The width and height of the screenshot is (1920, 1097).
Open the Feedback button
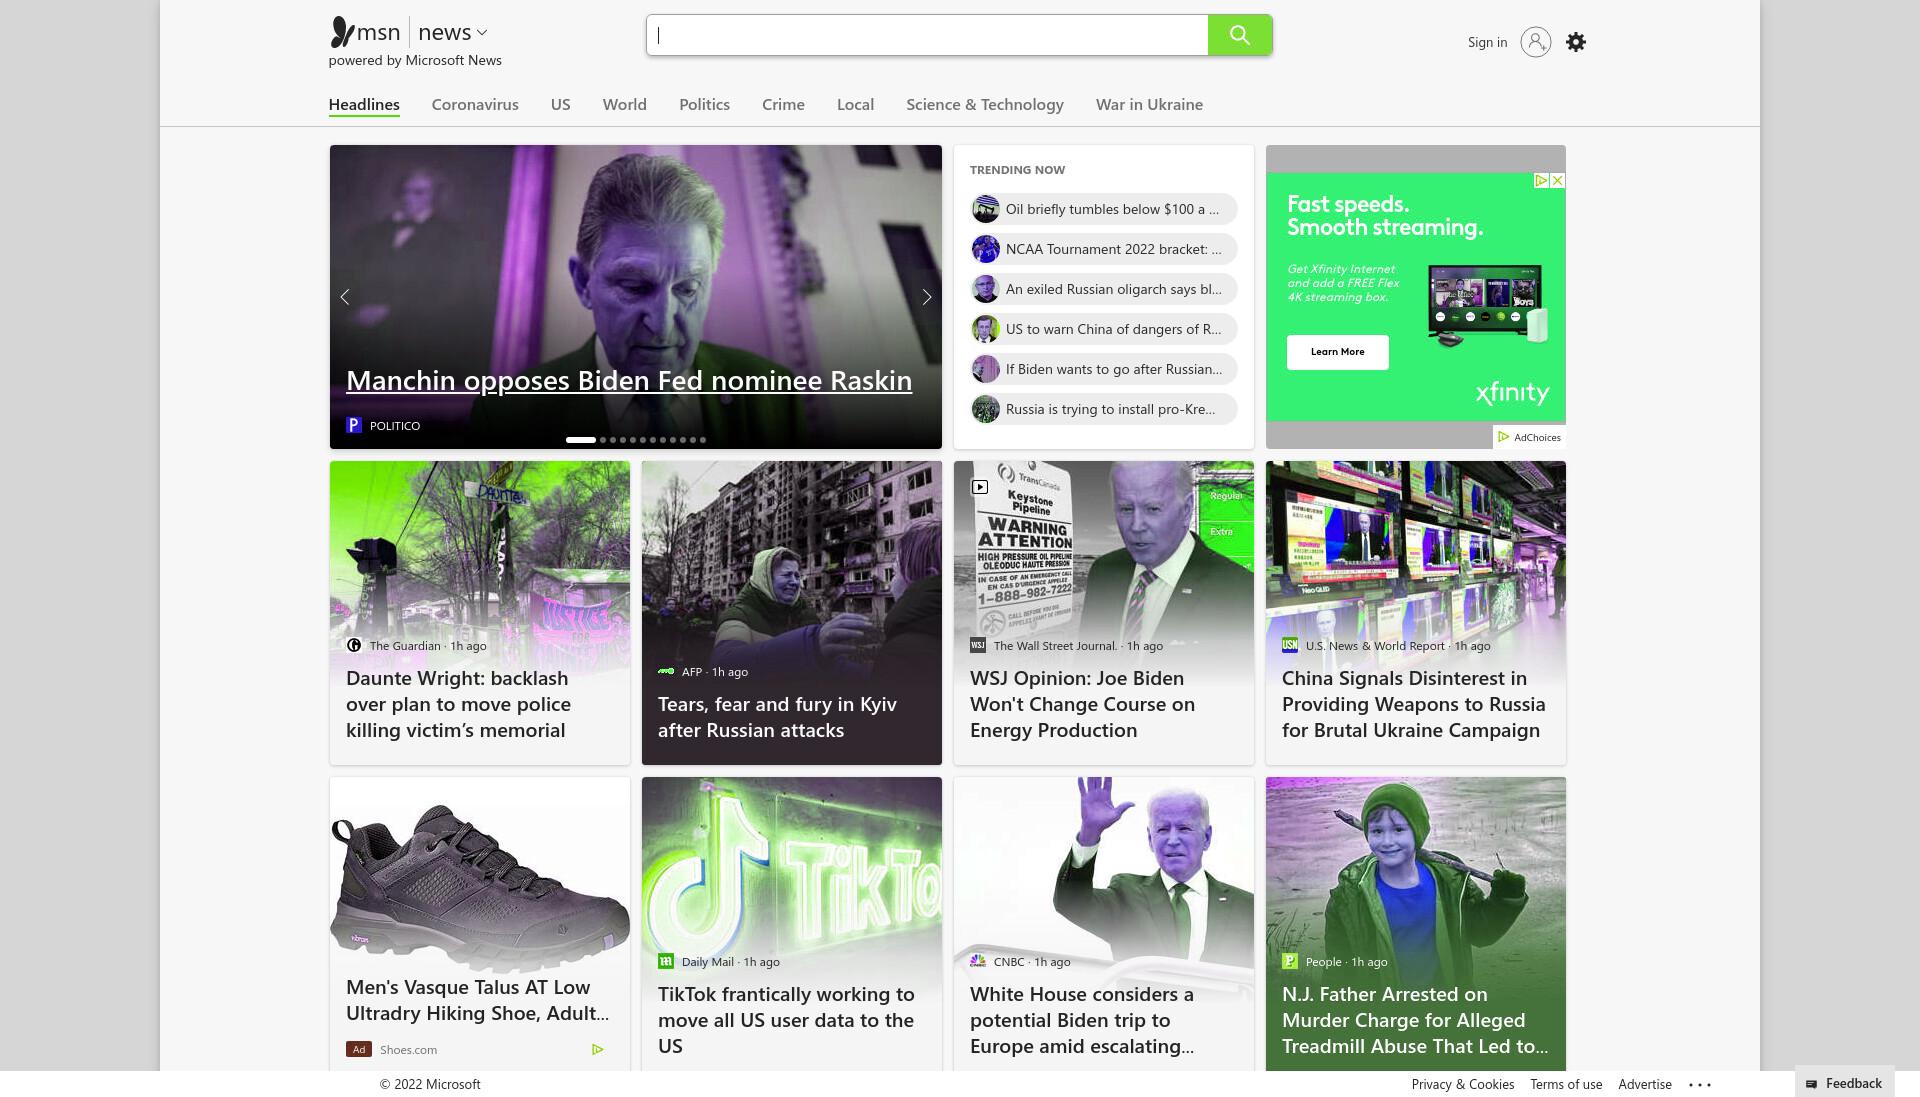[x=1844, y=1083]
